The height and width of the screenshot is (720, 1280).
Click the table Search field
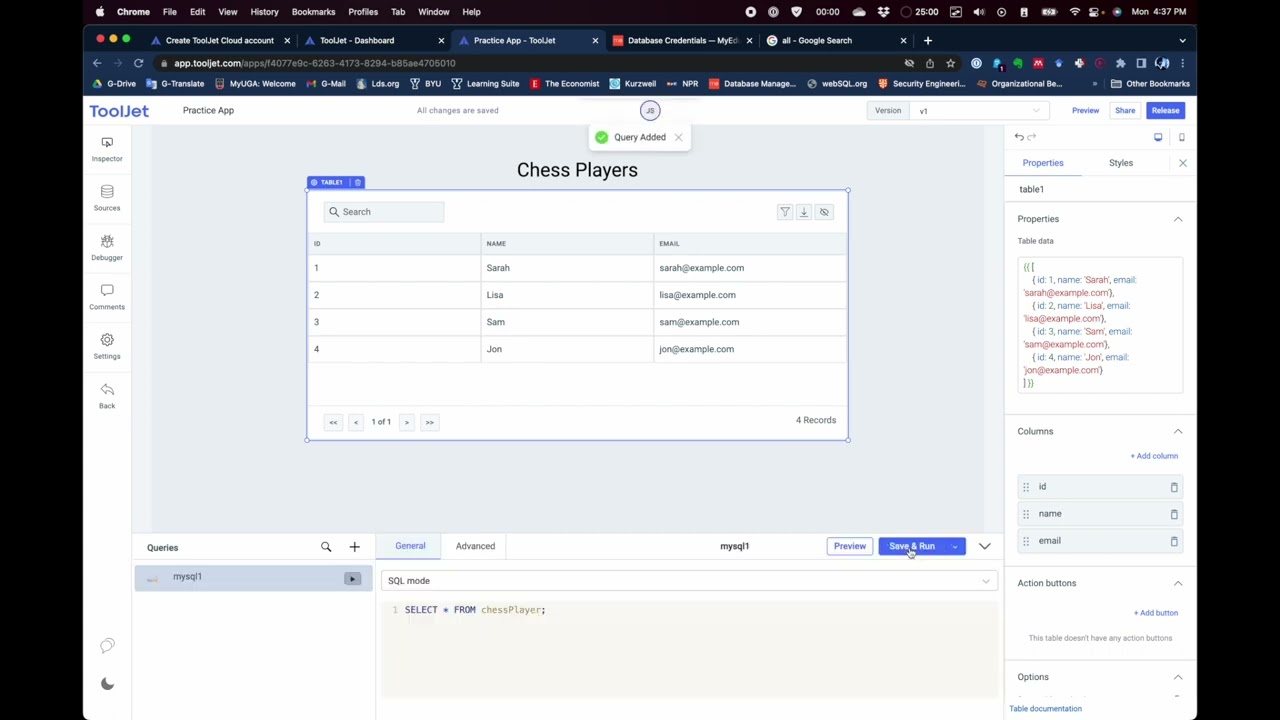click(x=383, y=212)
